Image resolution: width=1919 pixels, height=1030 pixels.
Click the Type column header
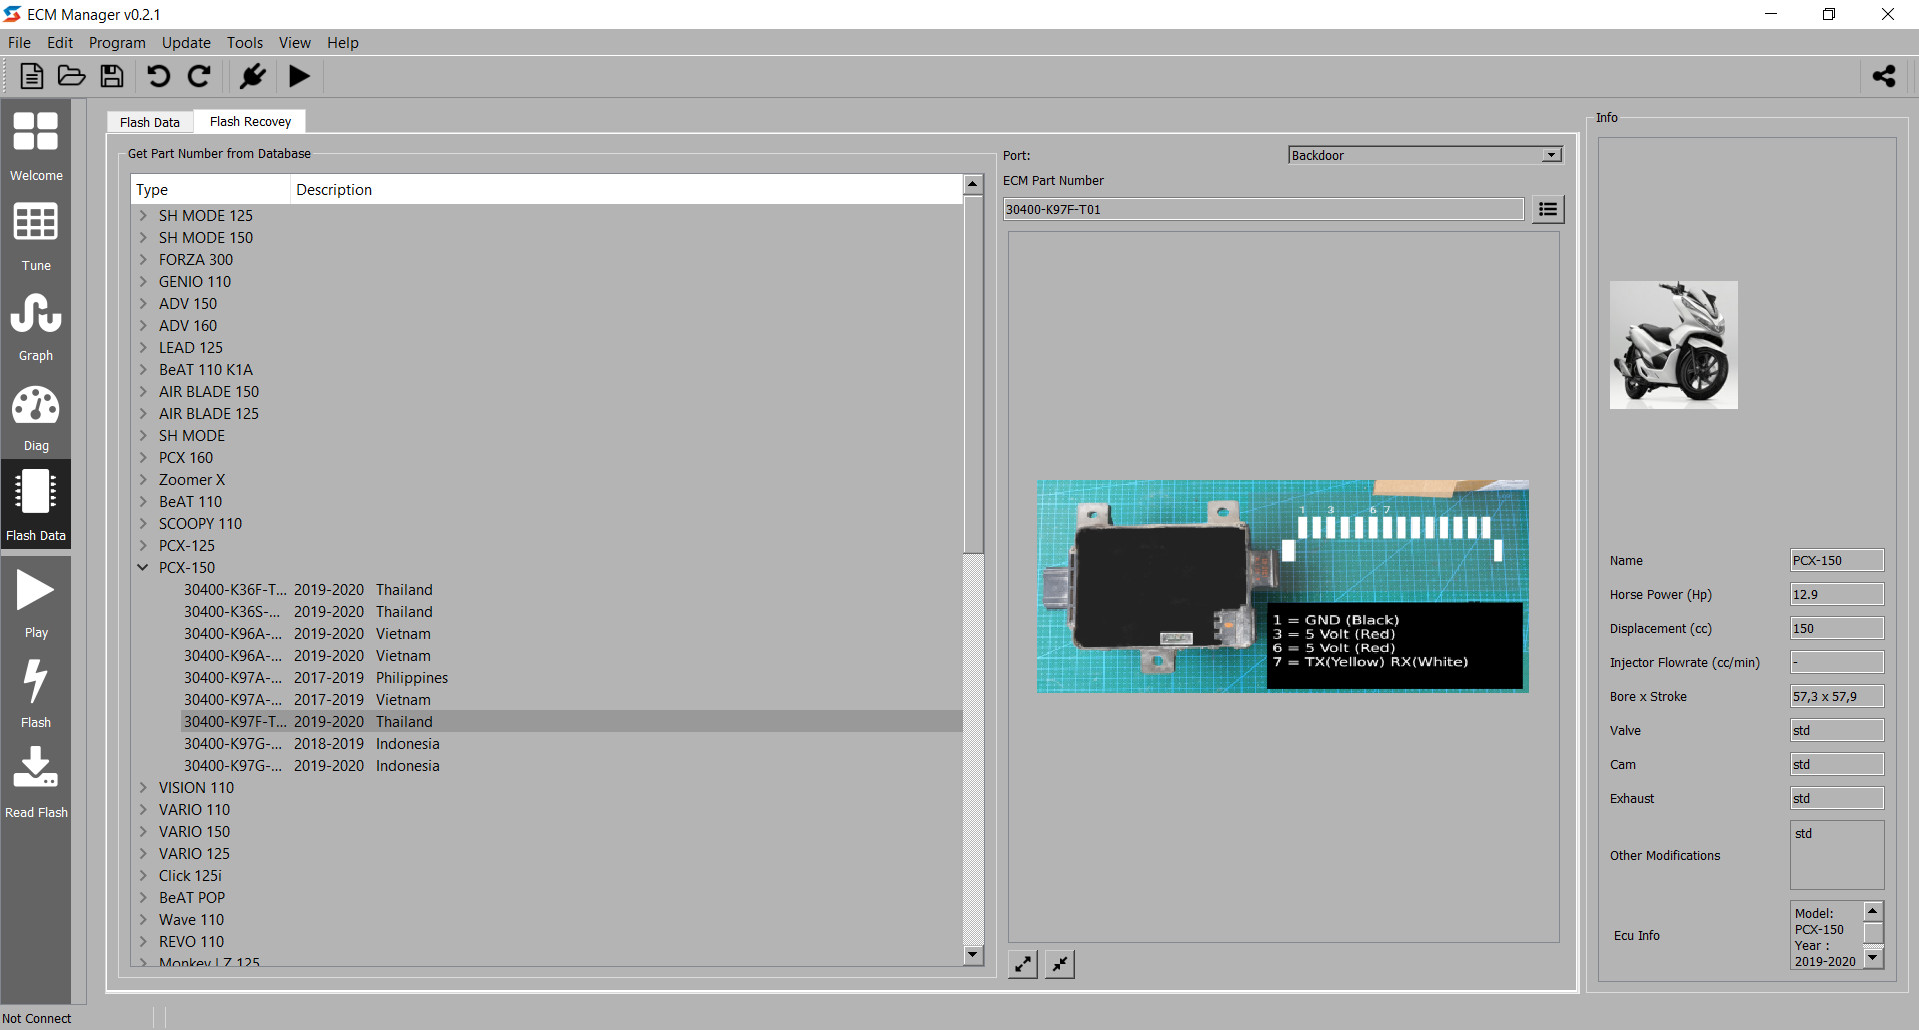click(211, 189)
